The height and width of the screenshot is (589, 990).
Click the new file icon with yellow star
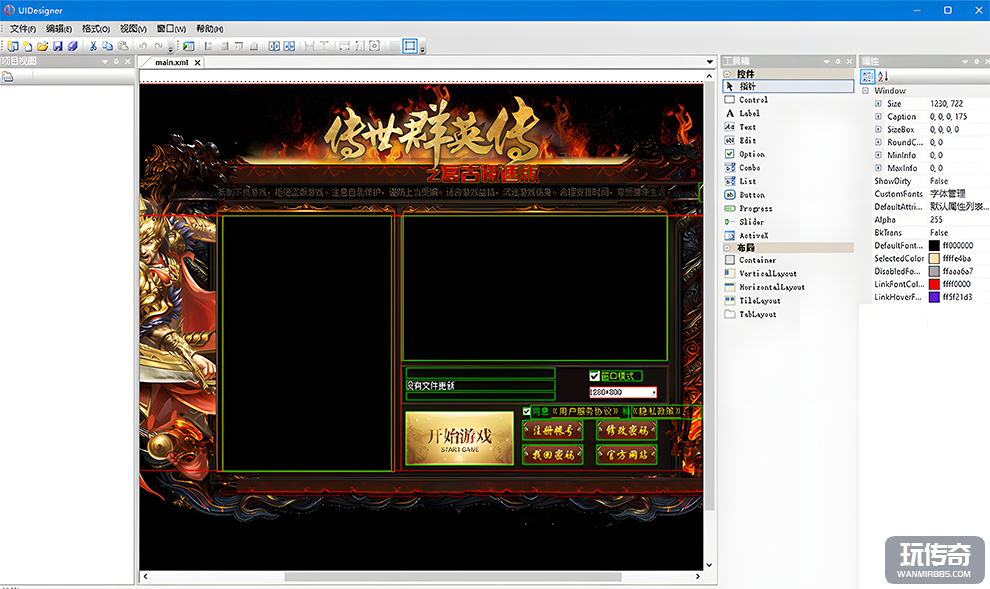pyautogui.click(x=28, y=46)
